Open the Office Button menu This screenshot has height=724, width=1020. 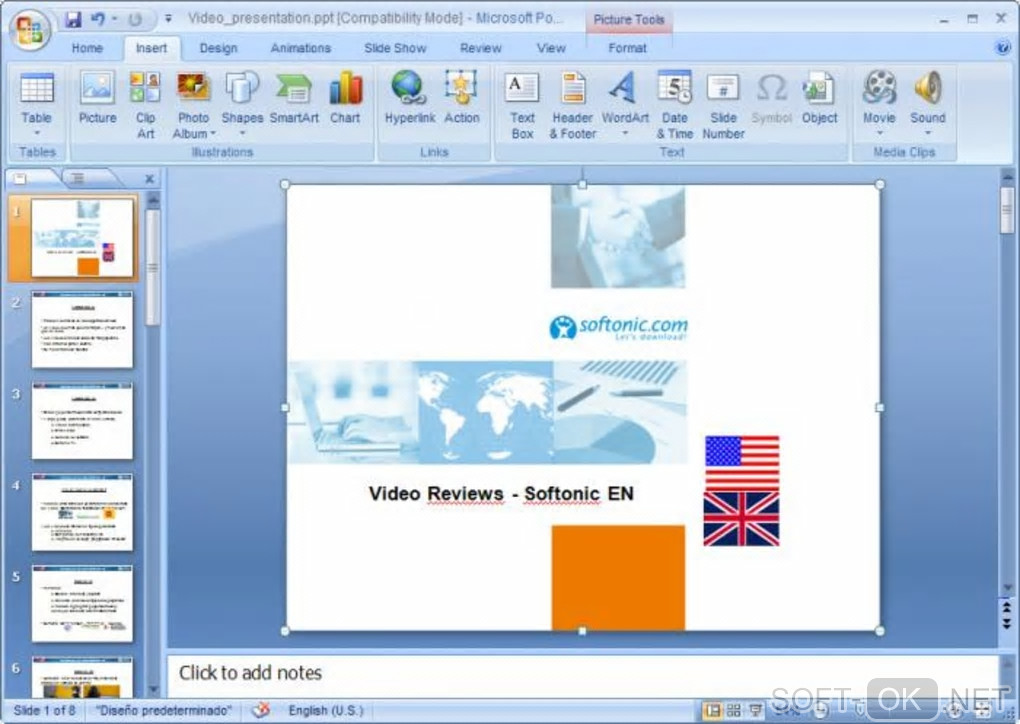tap(30, 30)
